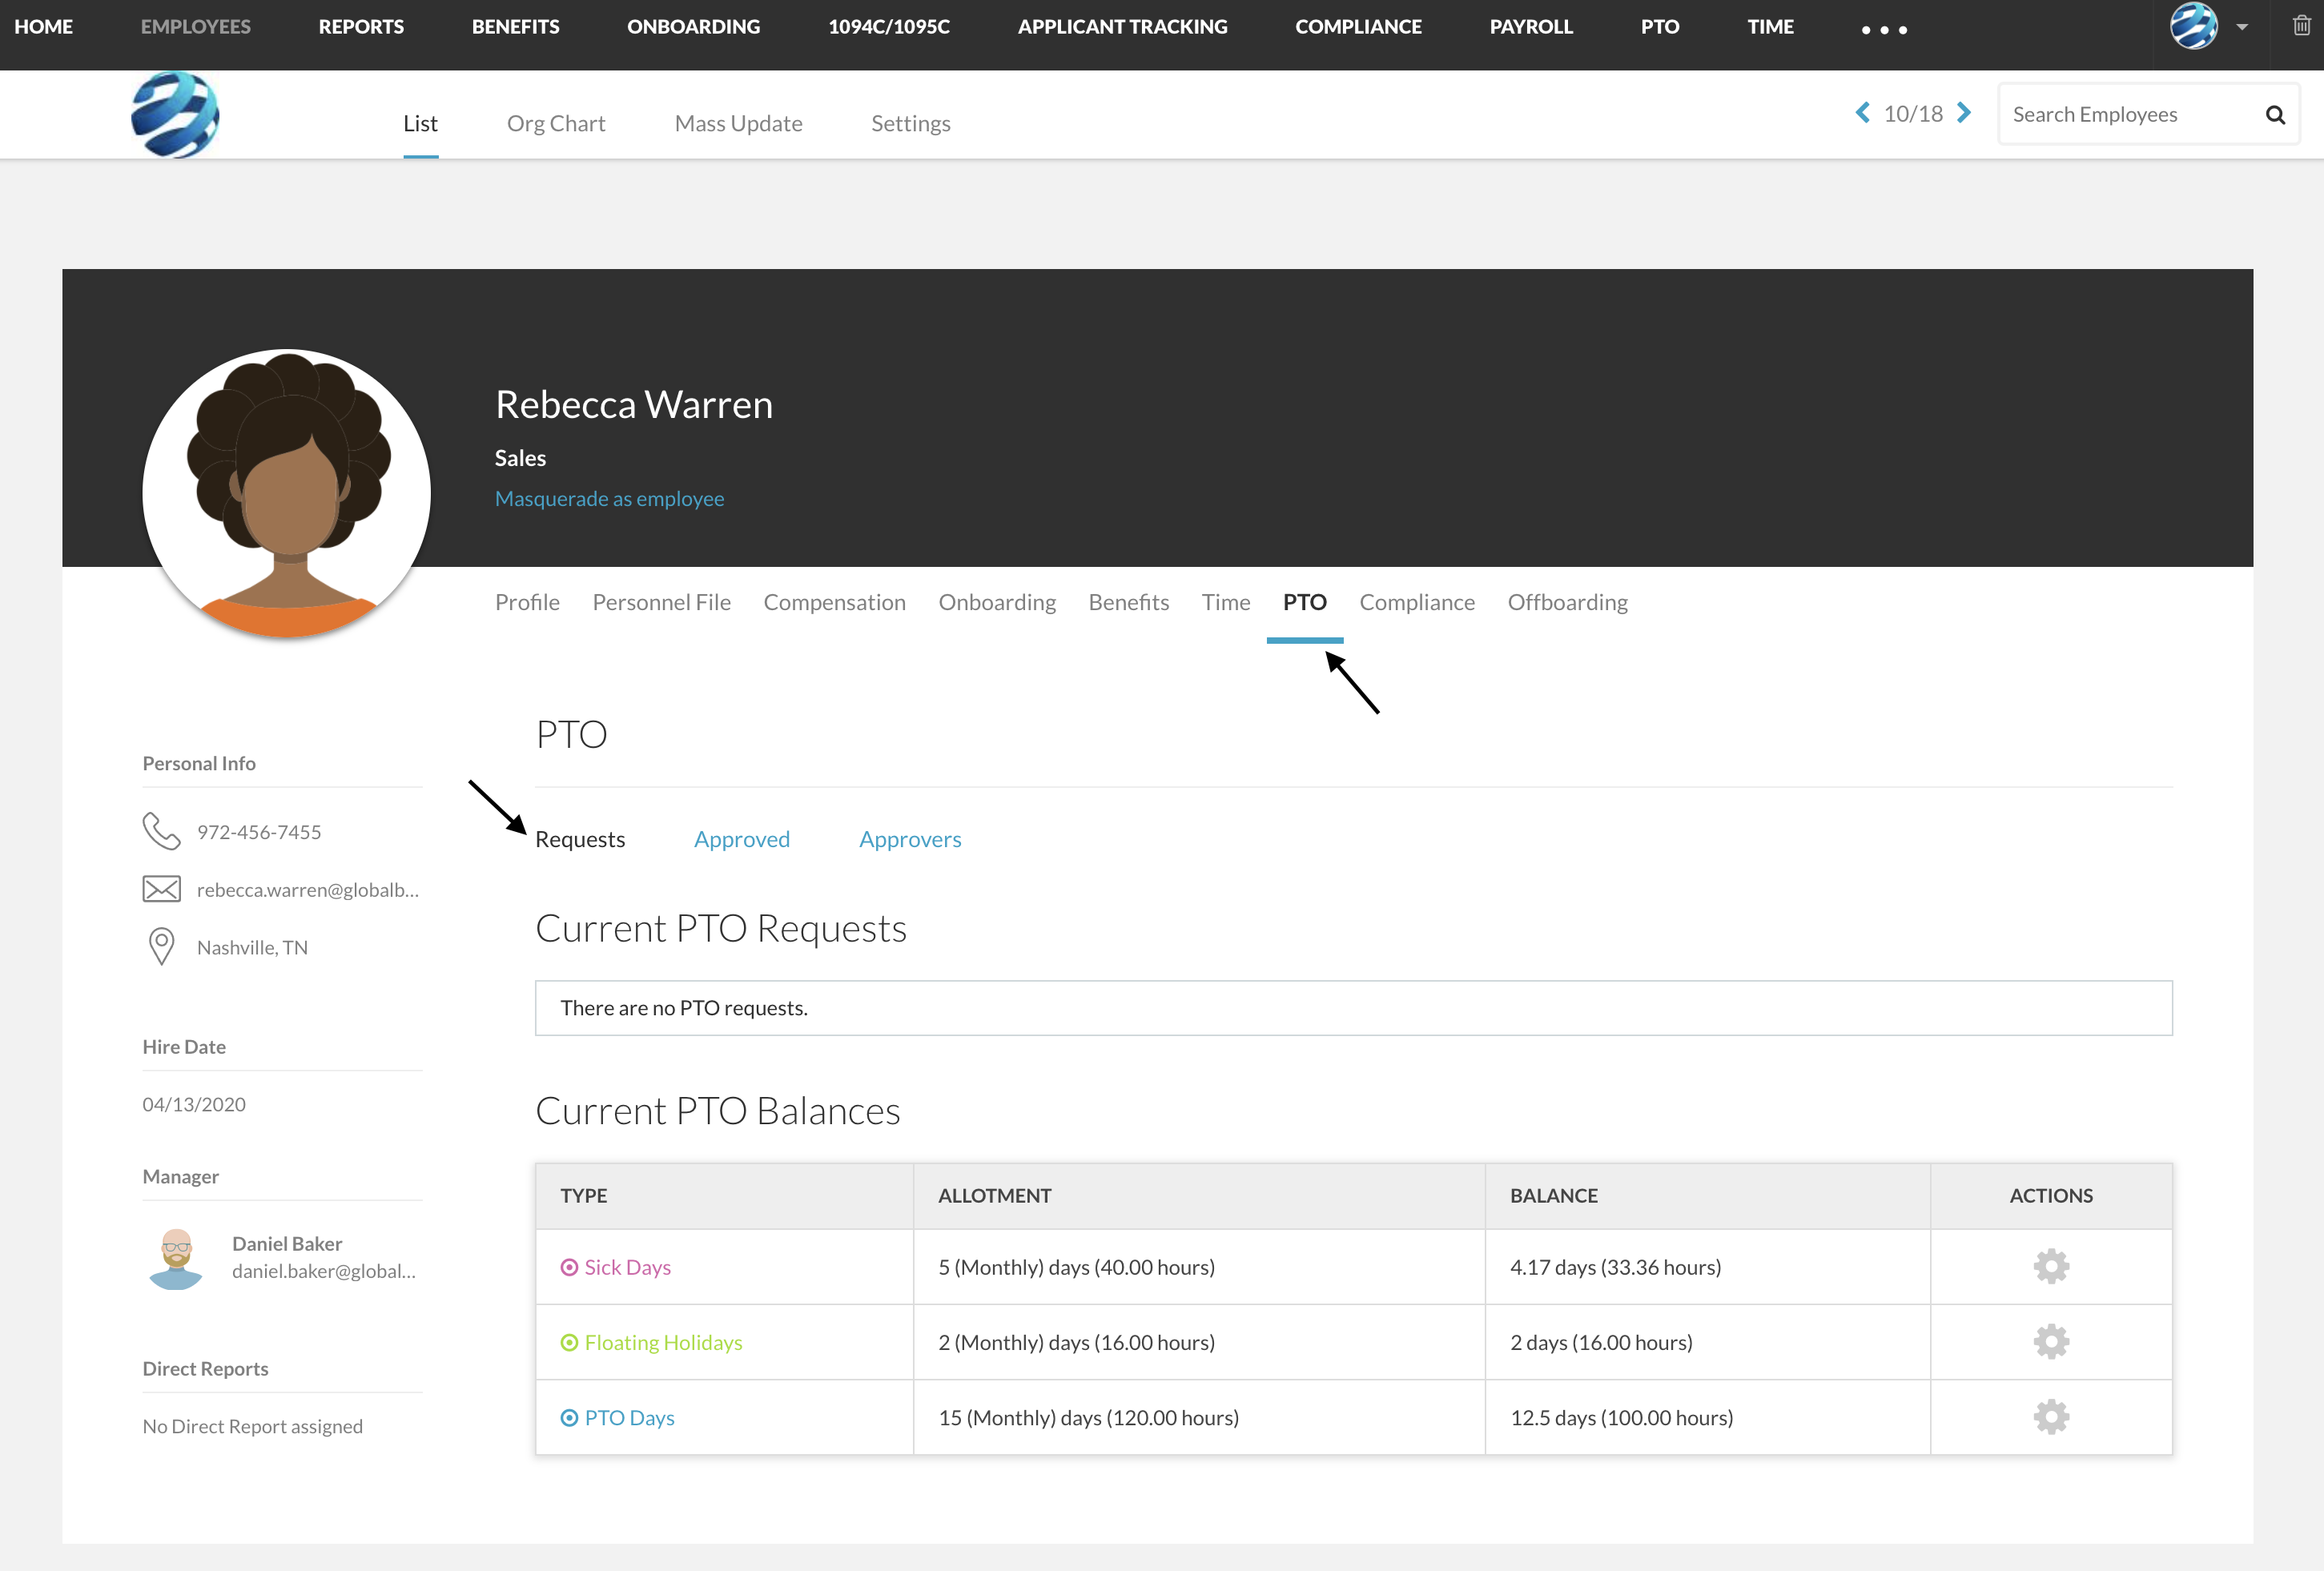Viewport: 2324px width, 1571px height.
Task: Click the Sick Days circle icon
Action: 569,1267
